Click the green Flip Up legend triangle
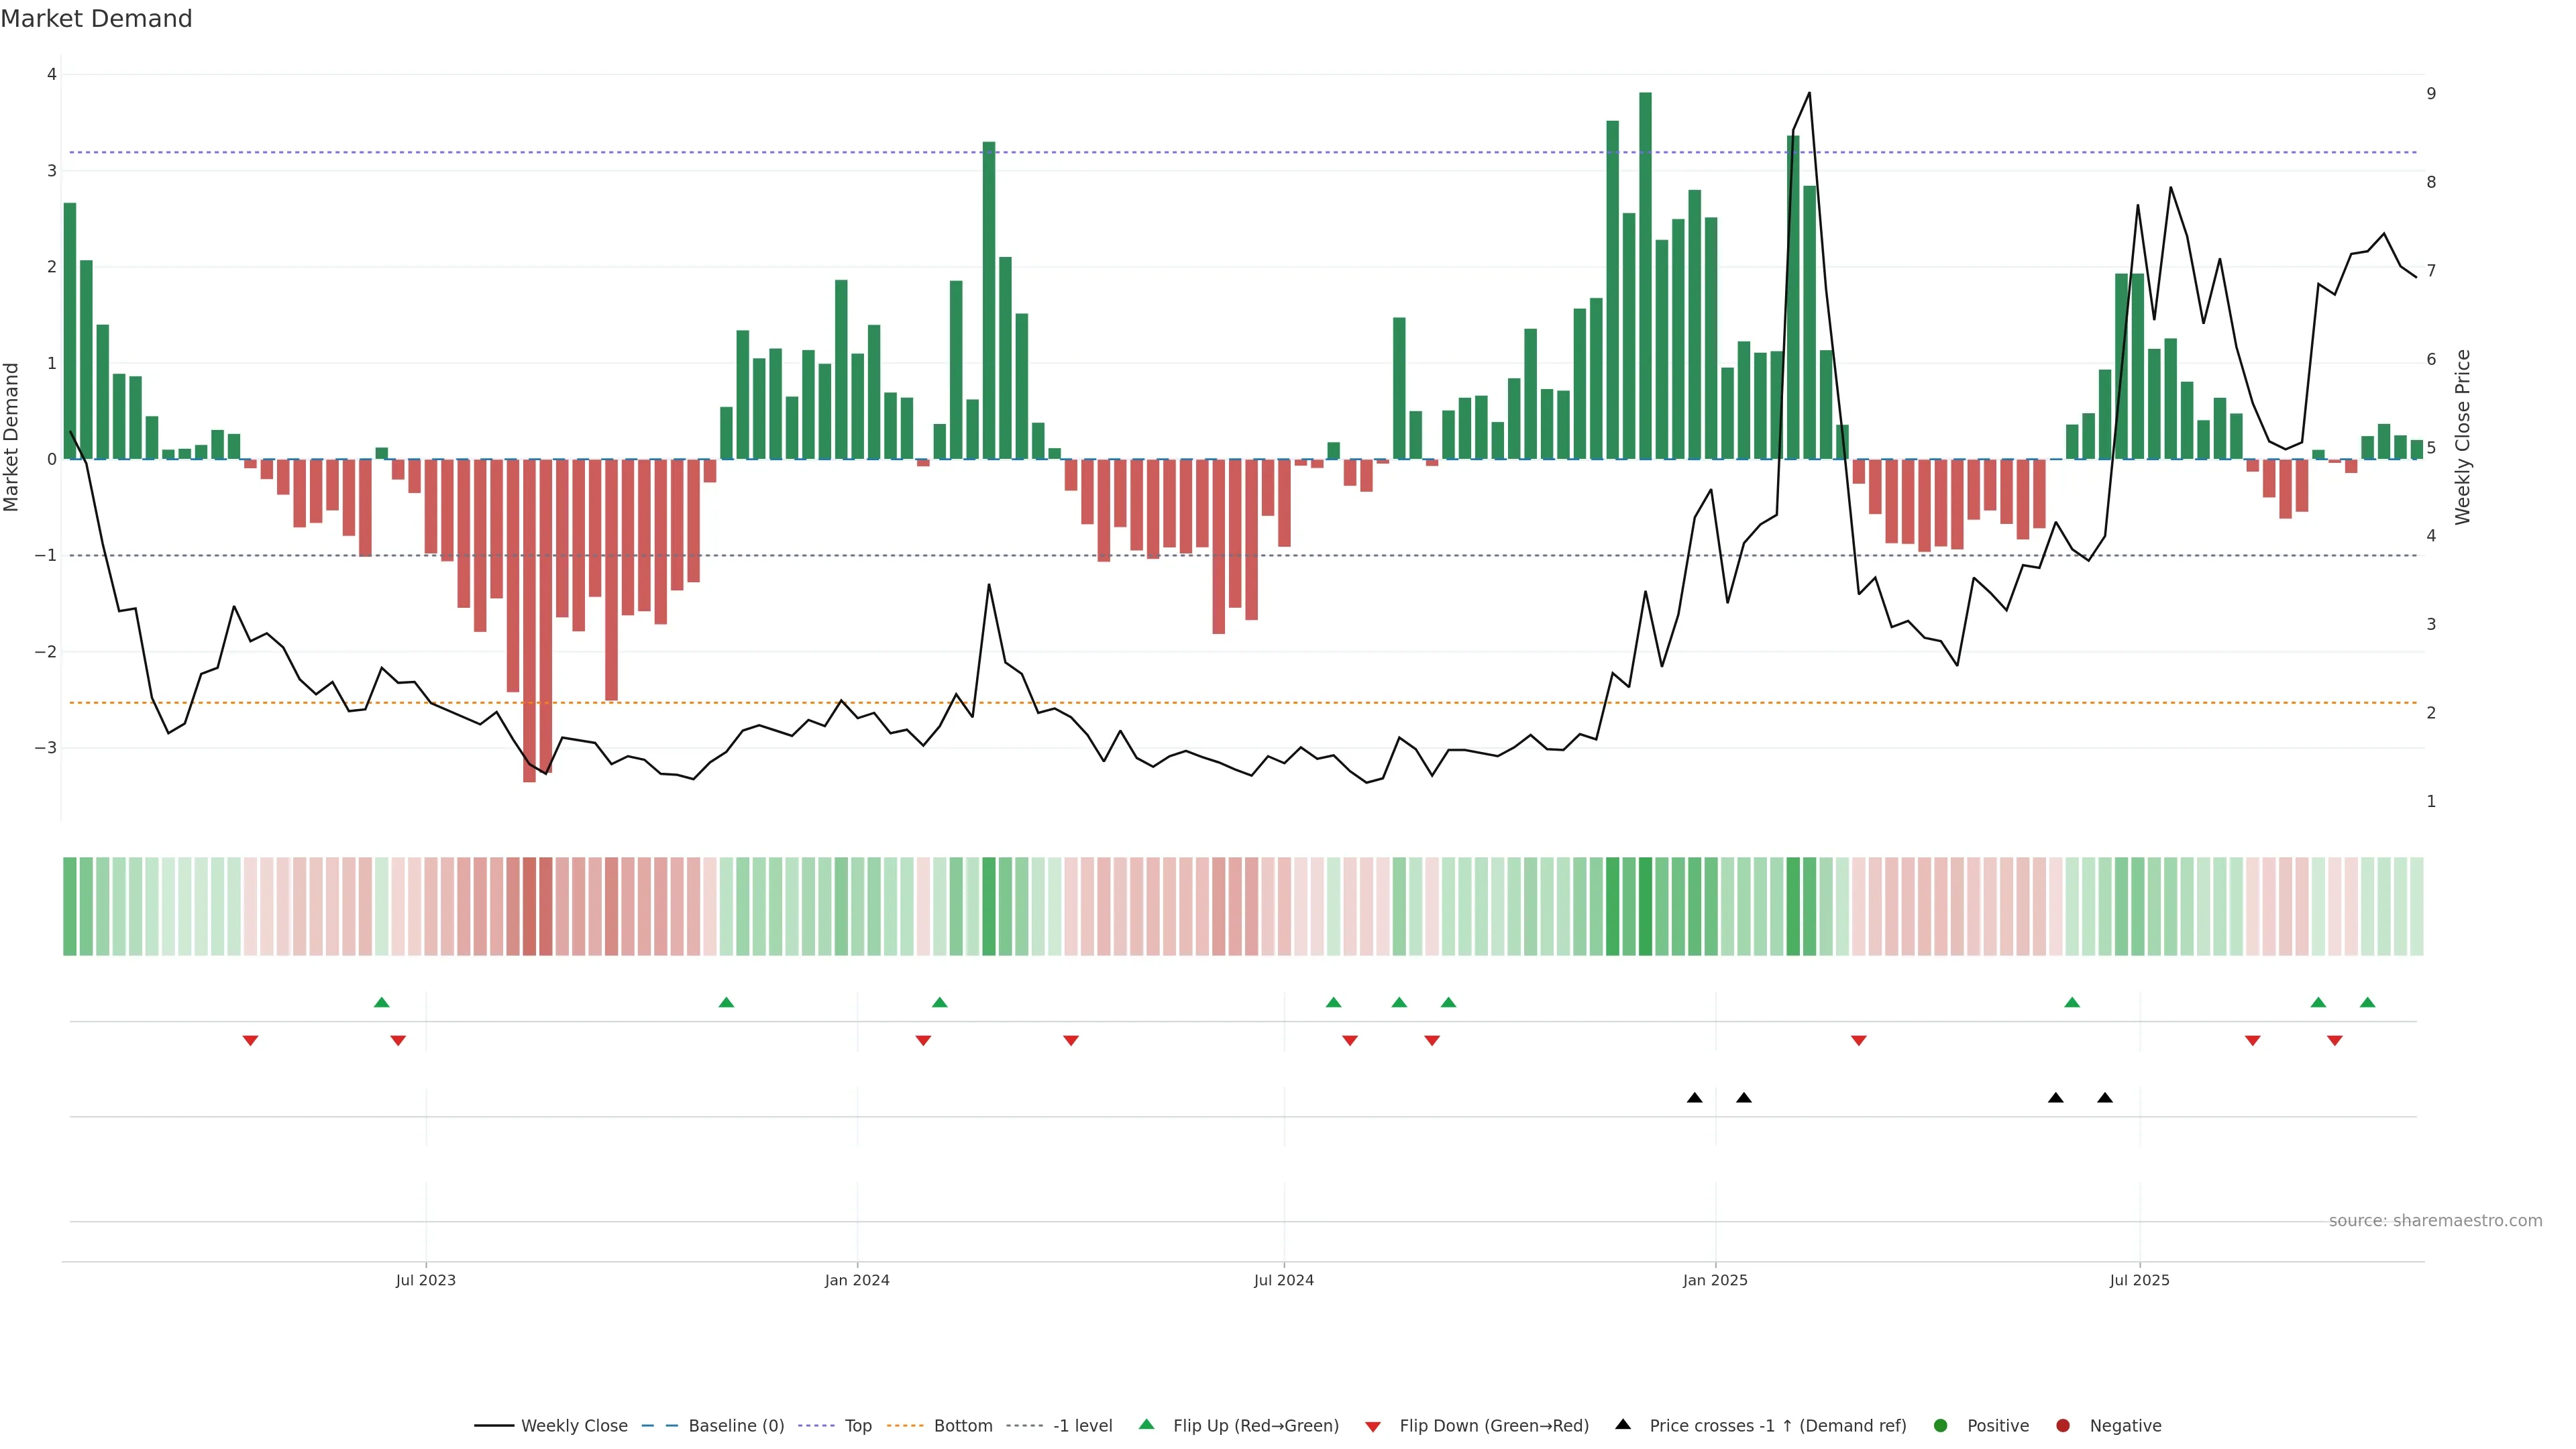 pos(1147,1425)
